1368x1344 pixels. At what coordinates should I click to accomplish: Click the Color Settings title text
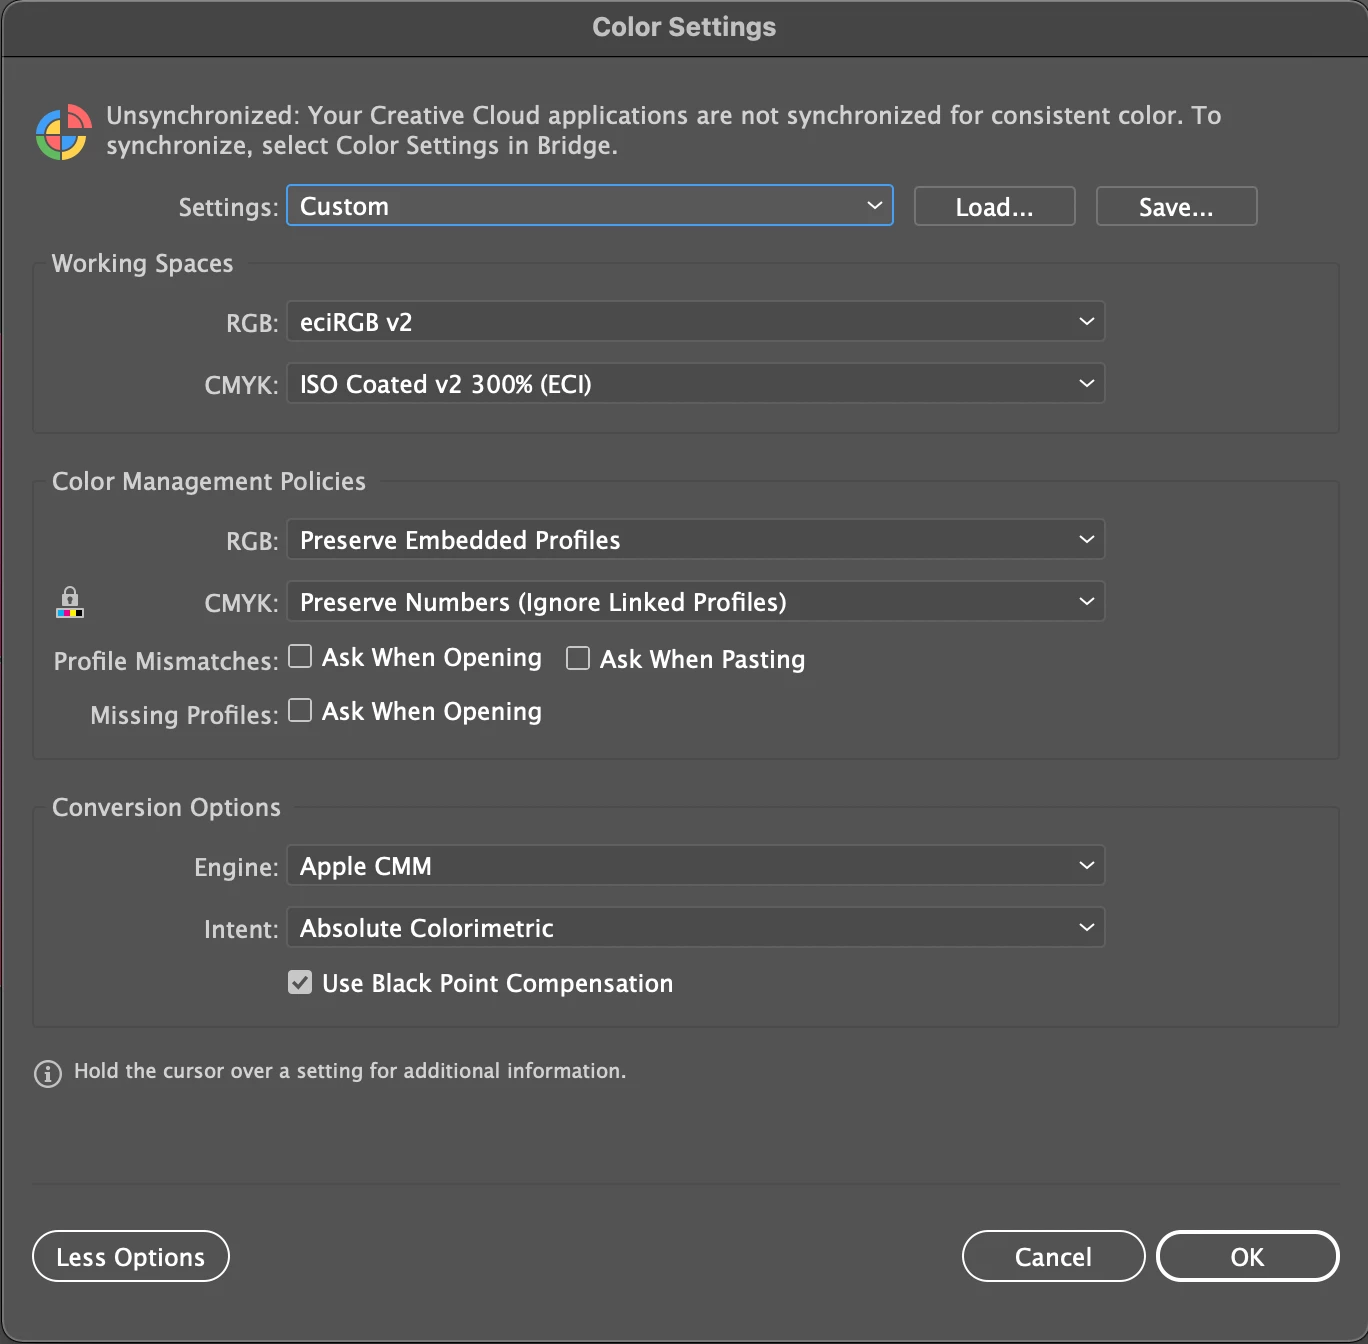coord(684,27)
